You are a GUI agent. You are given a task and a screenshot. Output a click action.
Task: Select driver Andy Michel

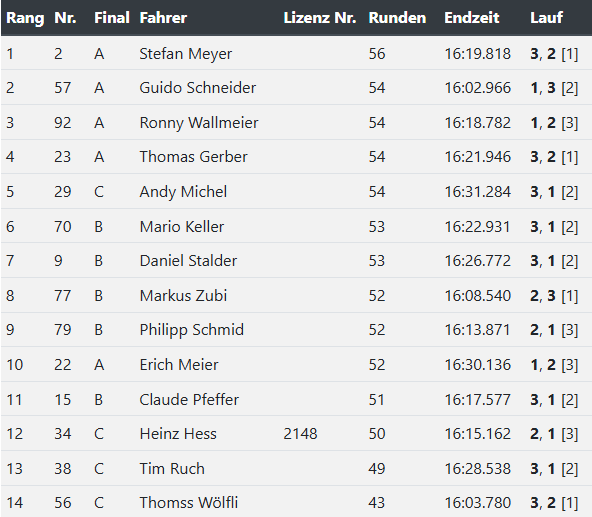click(x=183, y=192)
